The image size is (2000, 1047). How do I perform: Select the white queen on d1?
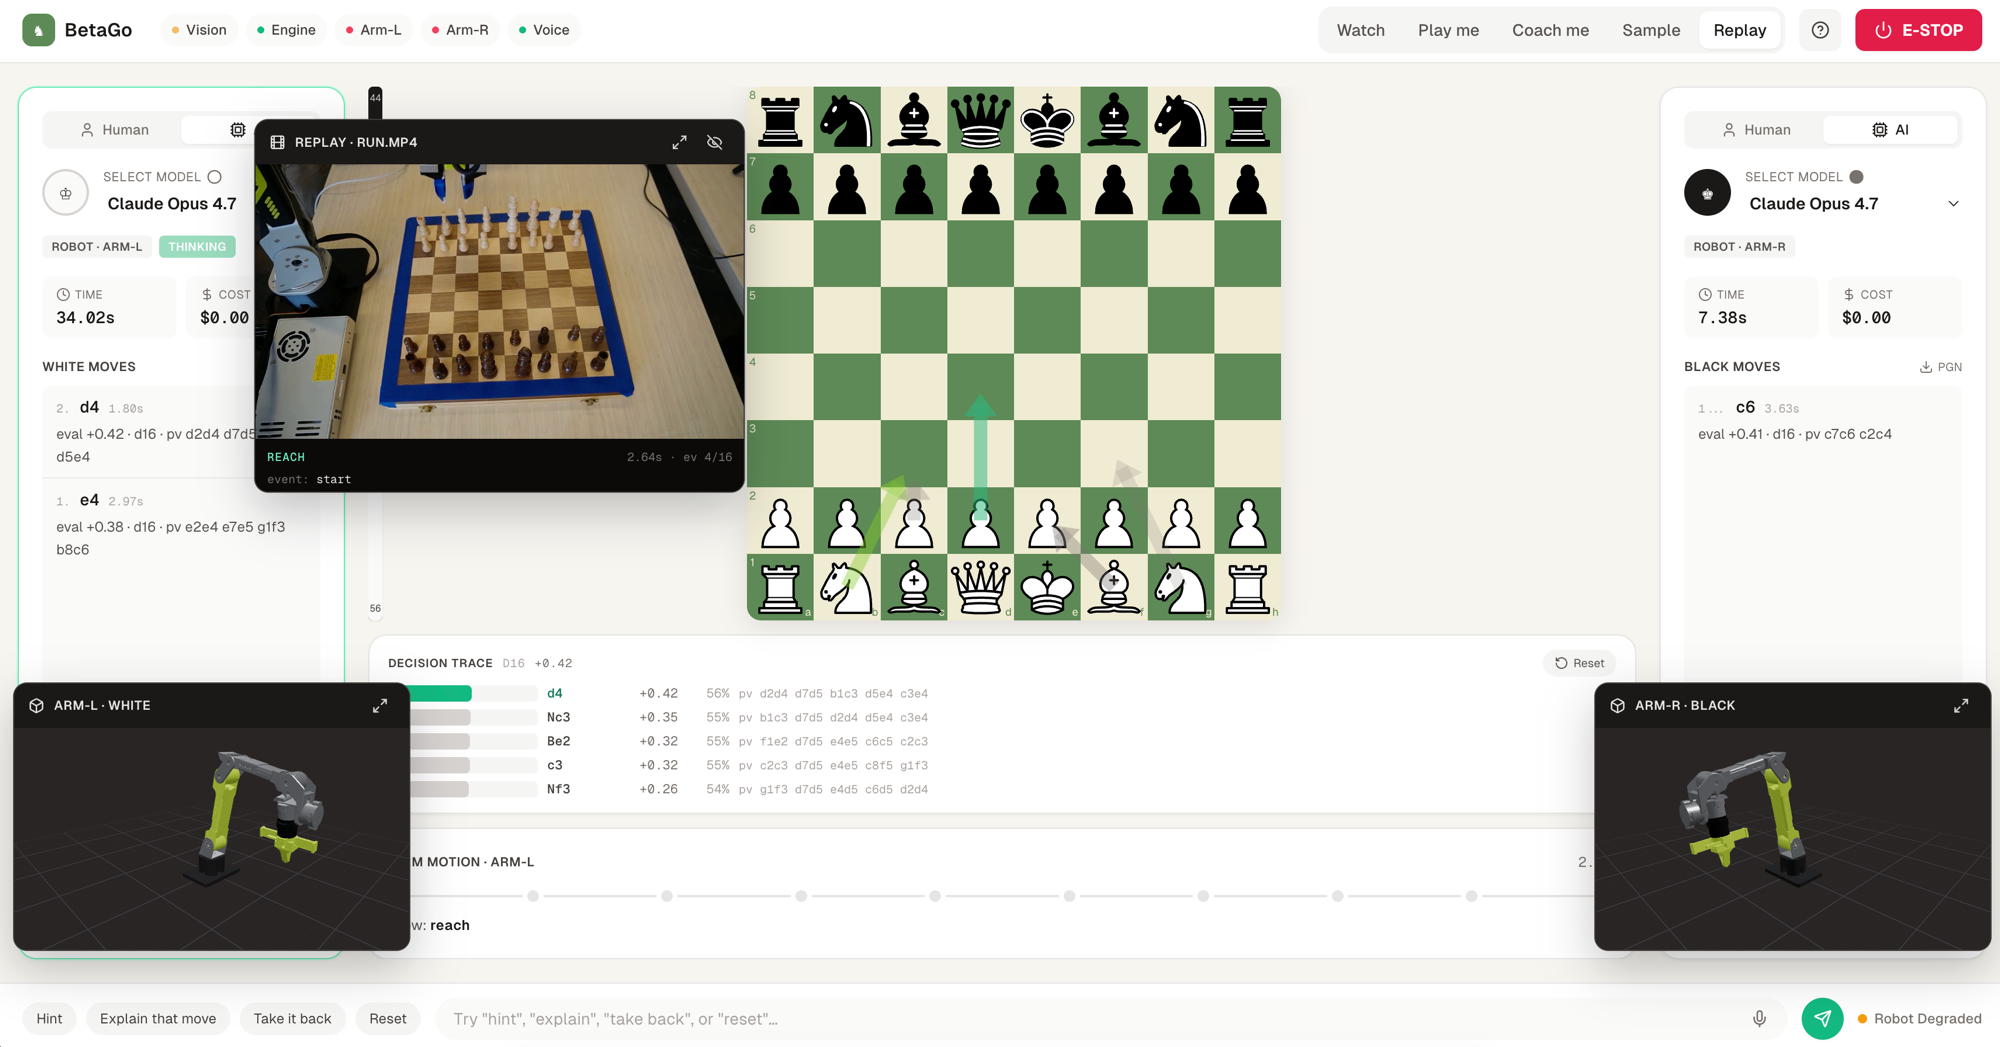pos(980,587)
